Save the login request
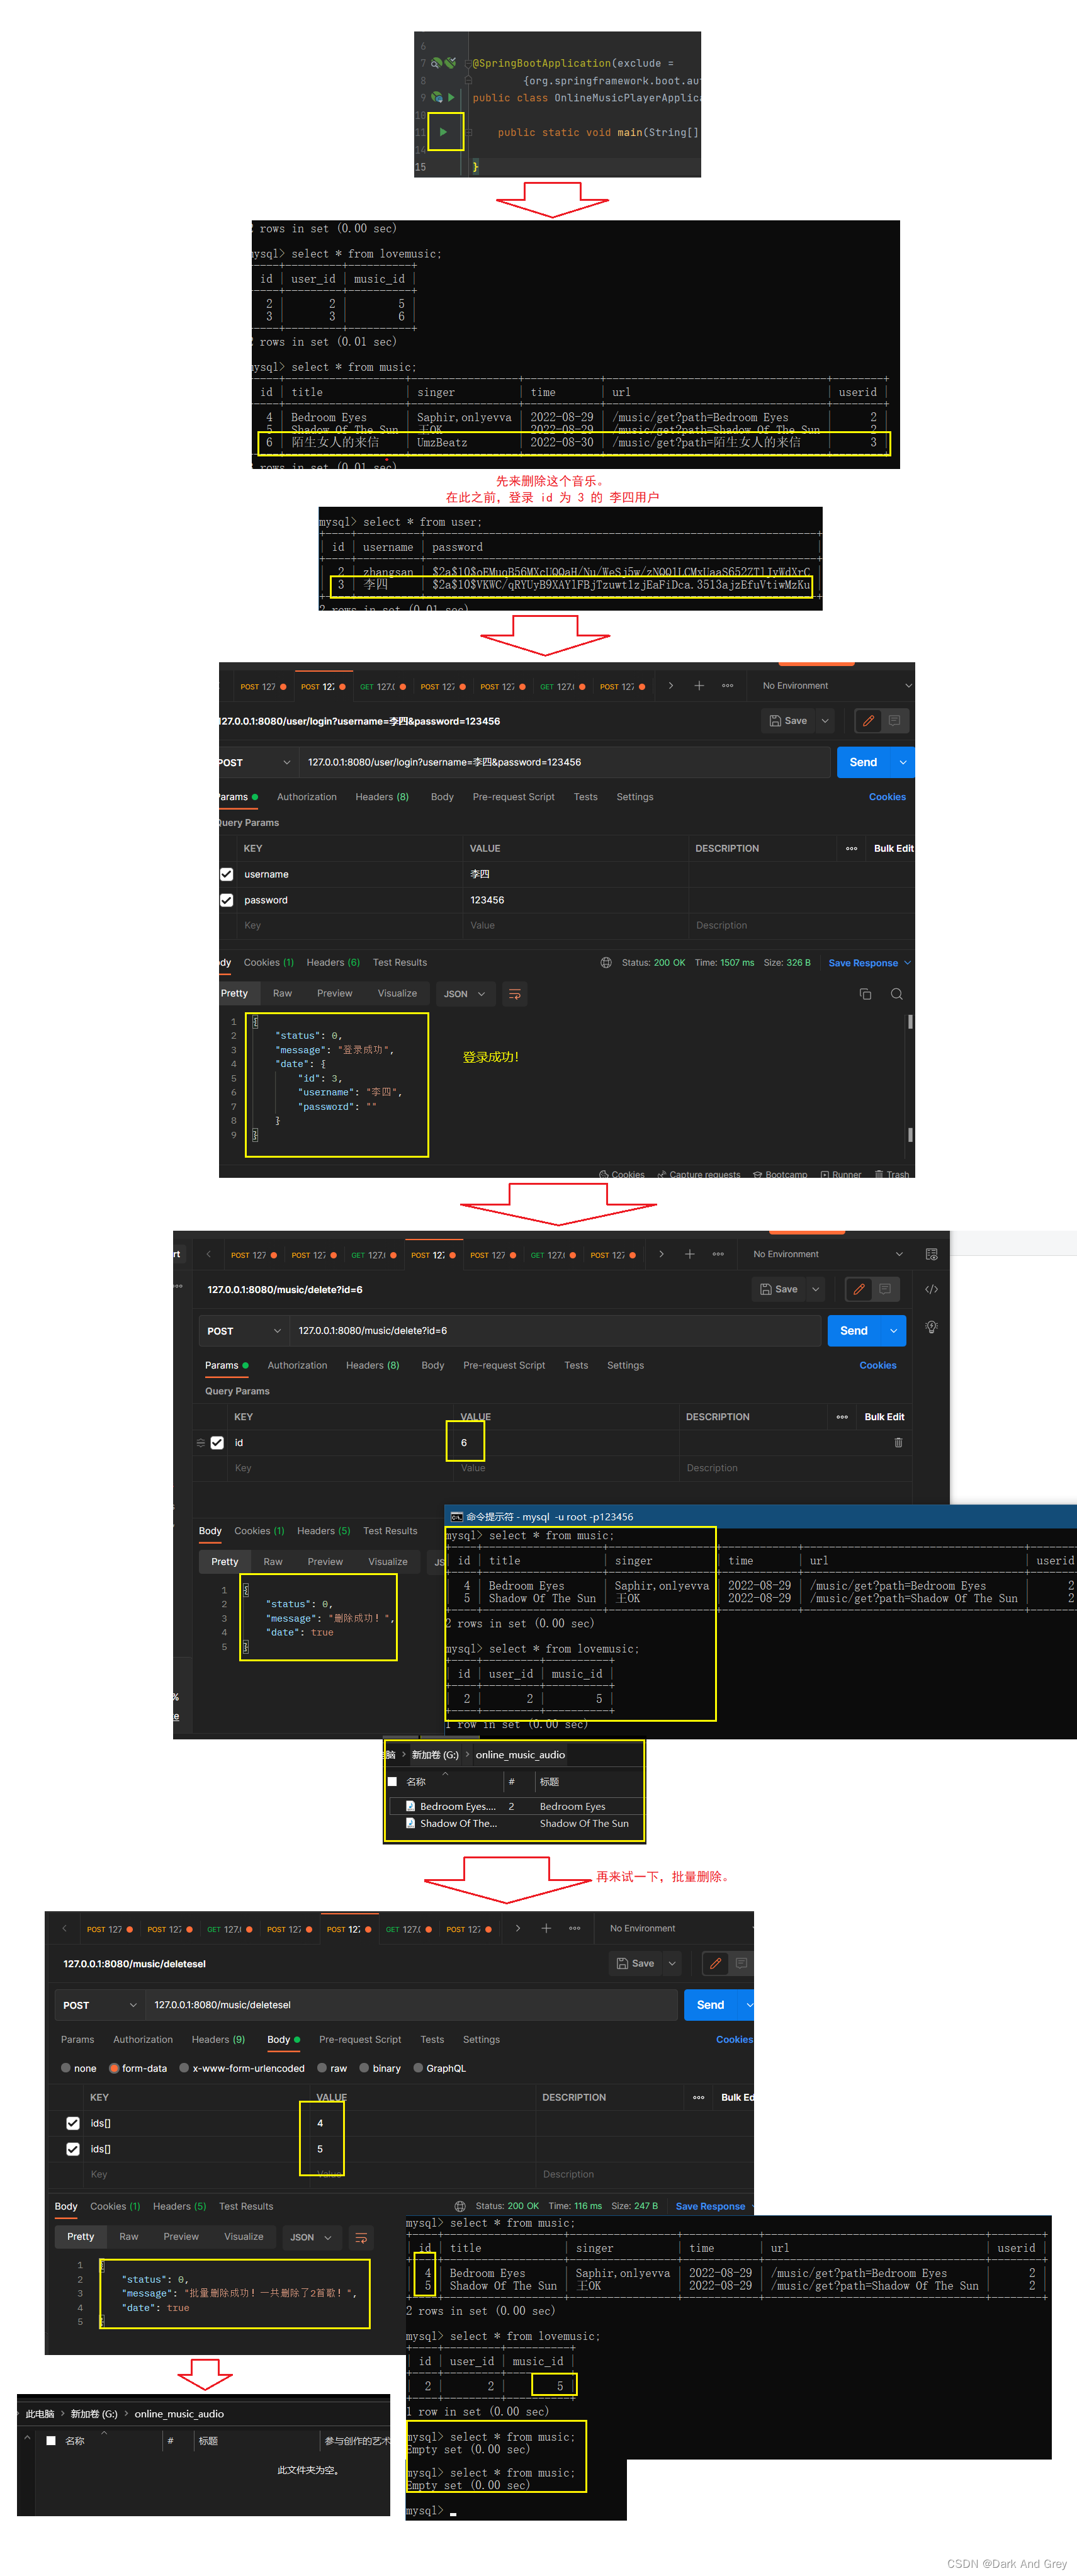This screenshot has height=2576, width=1077. point(788,721)
